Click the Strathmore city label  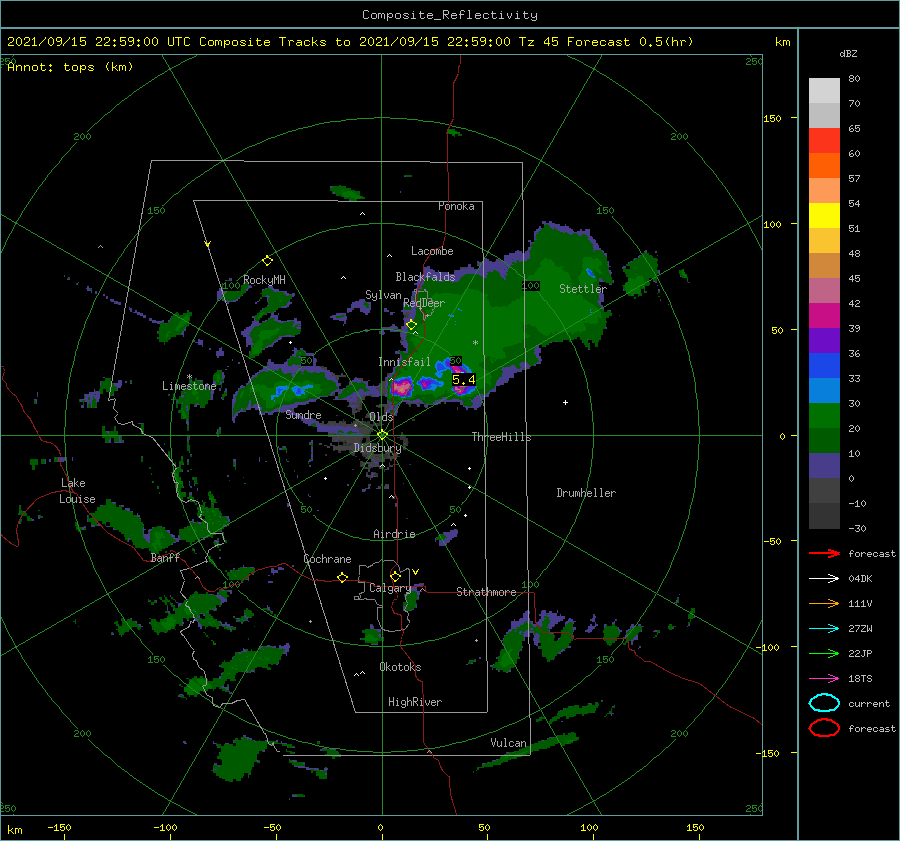(486, 592)
